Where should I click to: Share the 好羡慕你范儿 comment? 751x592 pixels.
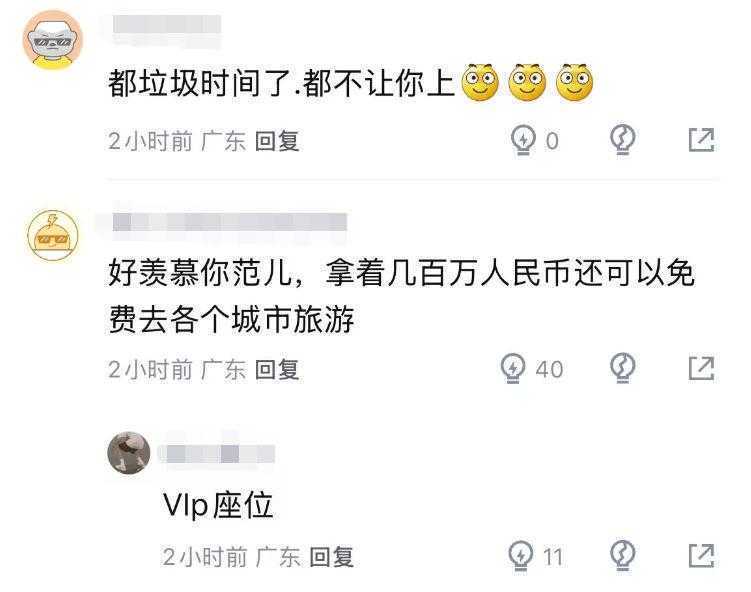701,368
